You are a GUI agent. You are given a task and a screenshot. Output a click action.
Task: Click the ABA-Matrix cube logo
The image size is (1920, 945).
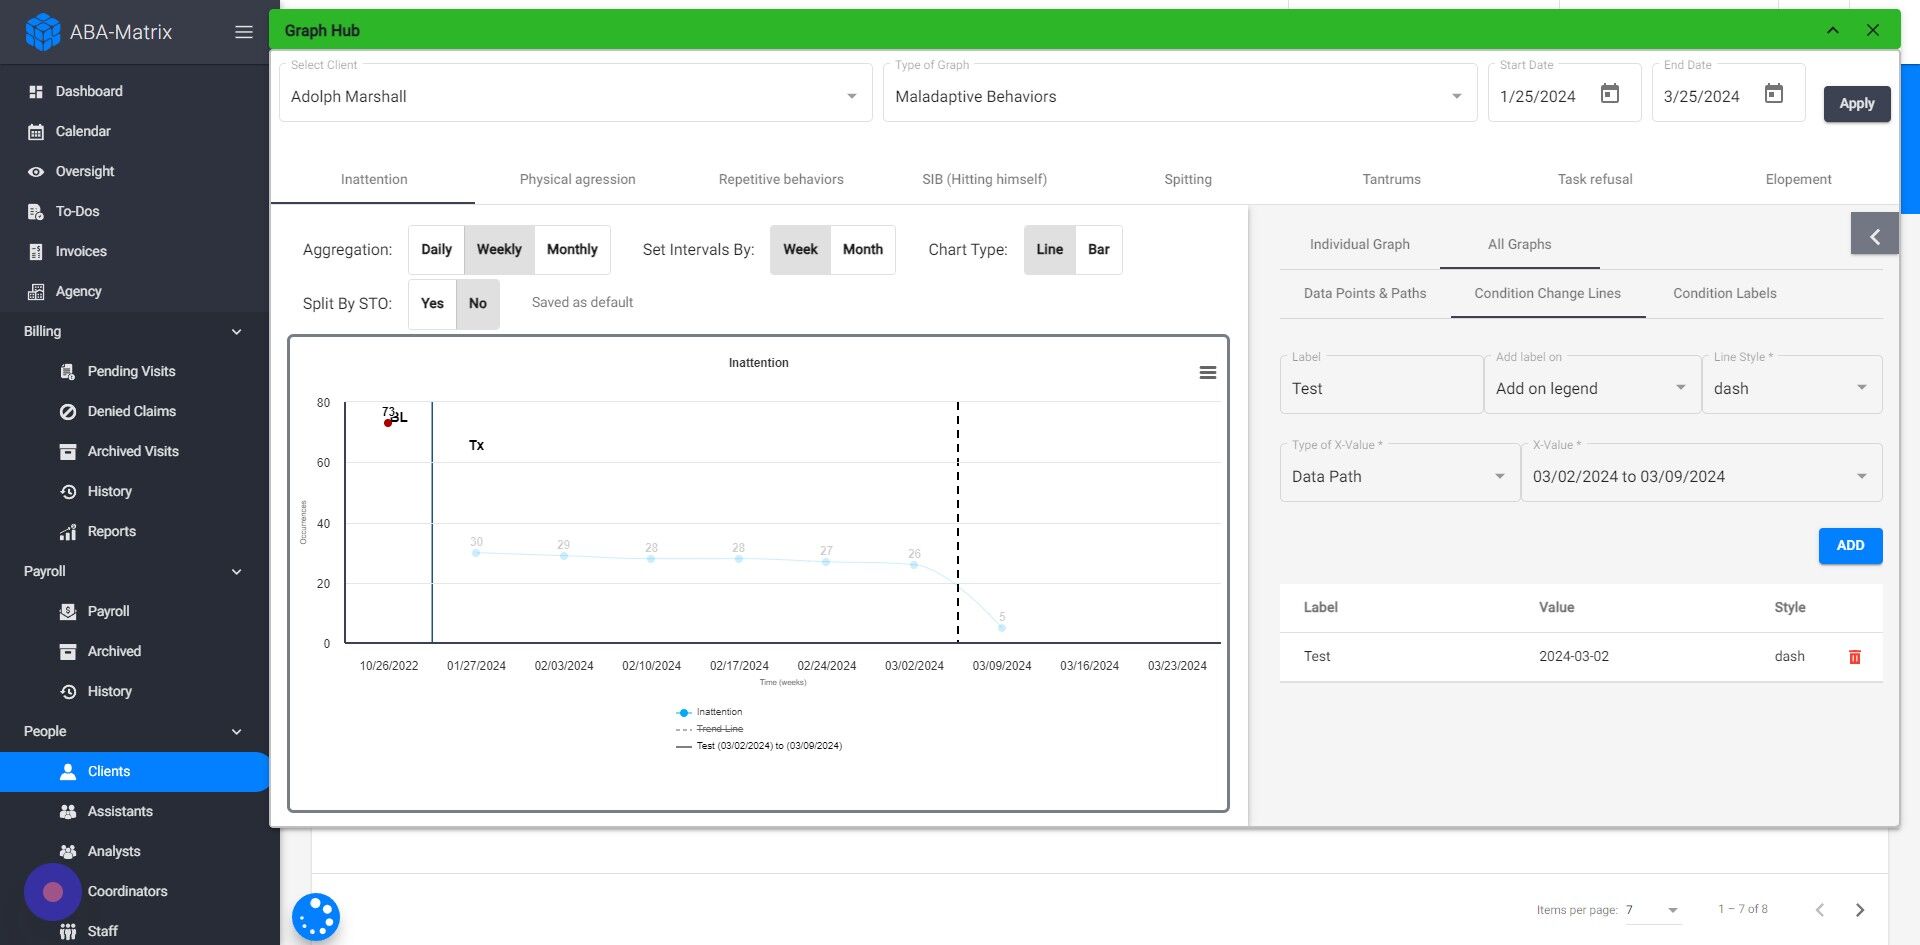[42, 32]
